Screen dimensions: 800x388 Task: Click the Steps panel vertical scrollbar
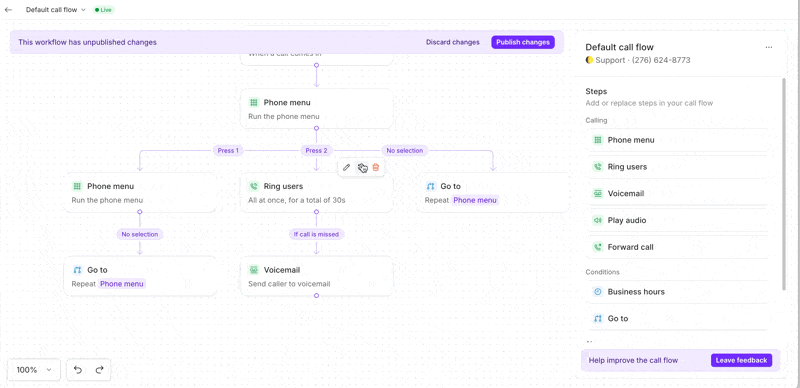(x=784, y=184)
